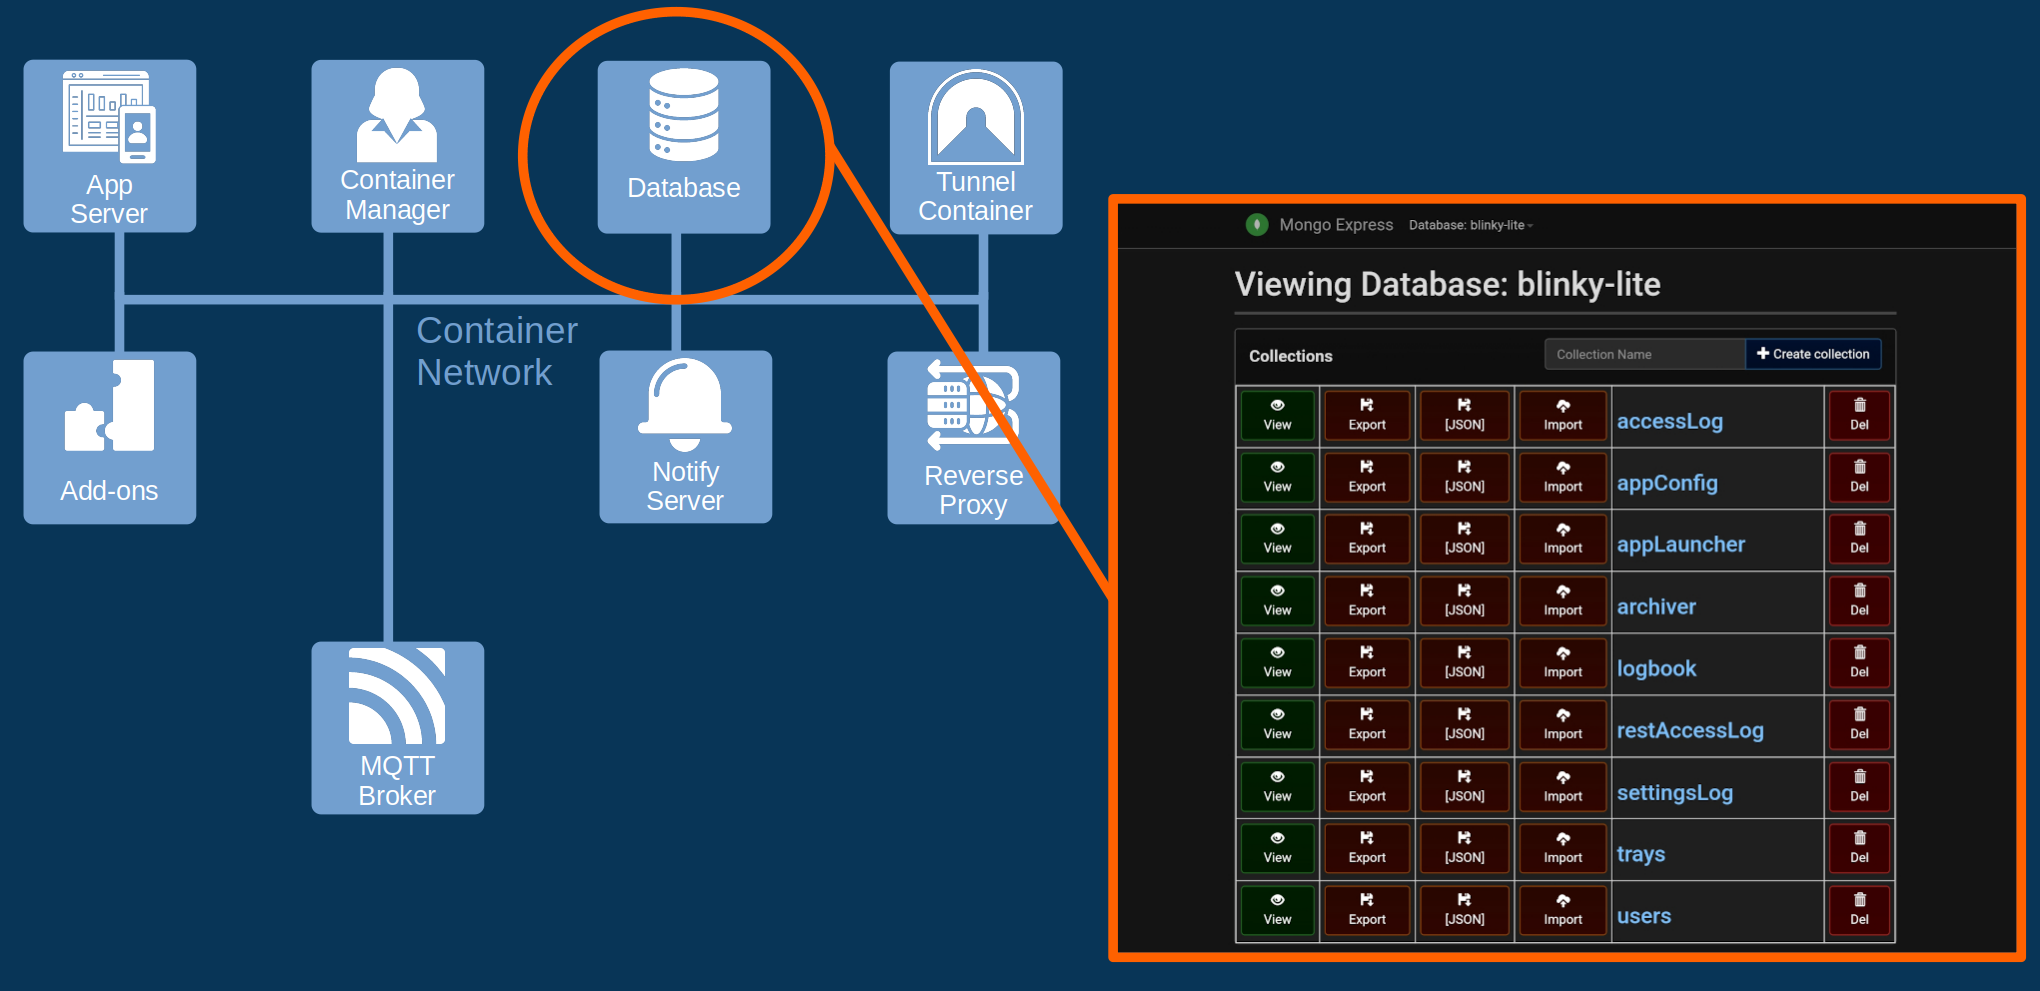The width and height of the screenshot is (2040, 991).
Task: View the logbook collection
Action: (1277, 664)
